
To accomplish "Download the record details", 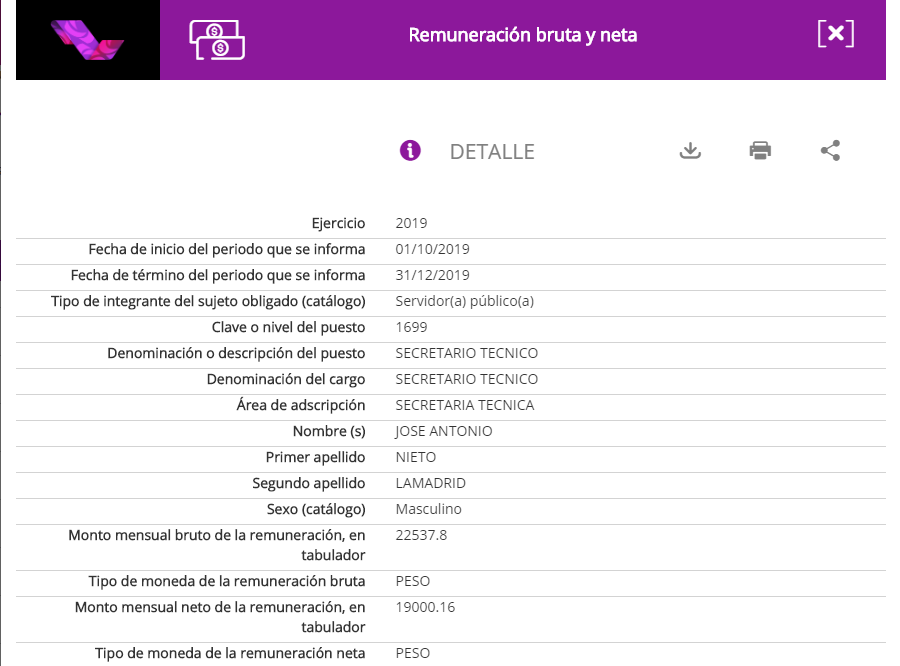I will [690, 150].
